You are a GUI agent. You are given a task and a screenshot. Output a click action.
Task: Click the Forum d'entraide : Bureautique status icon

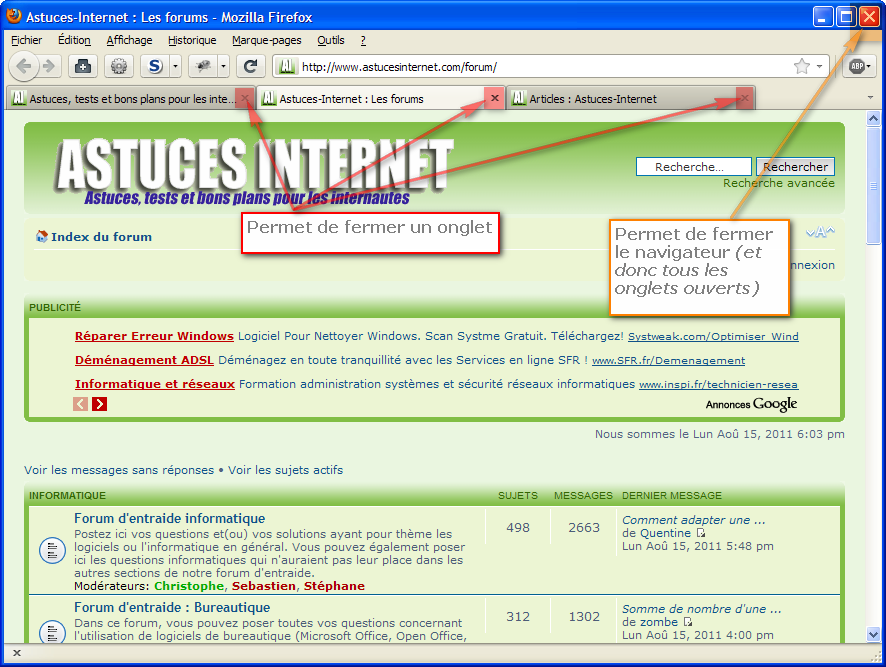52,632
